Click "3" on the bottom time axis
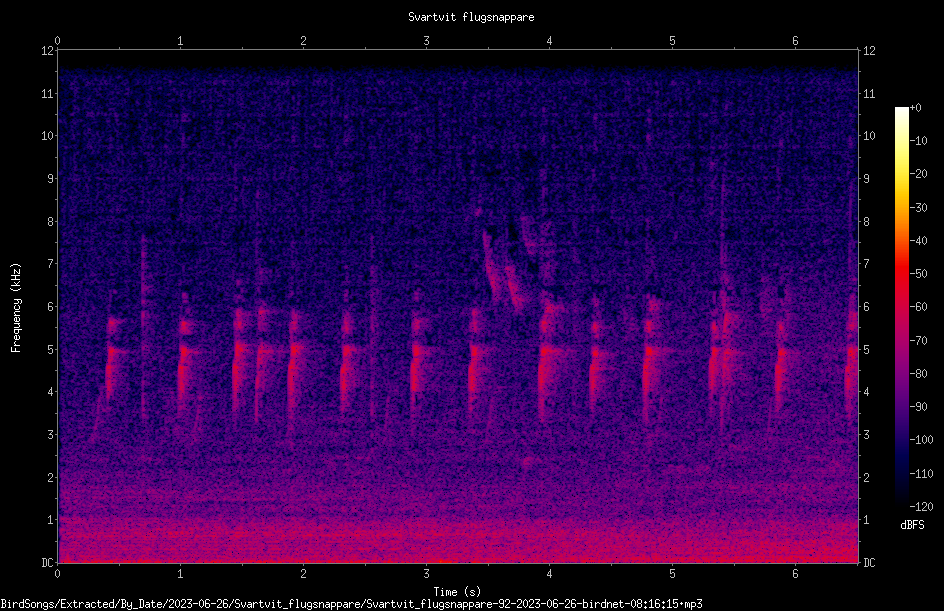 426,574
